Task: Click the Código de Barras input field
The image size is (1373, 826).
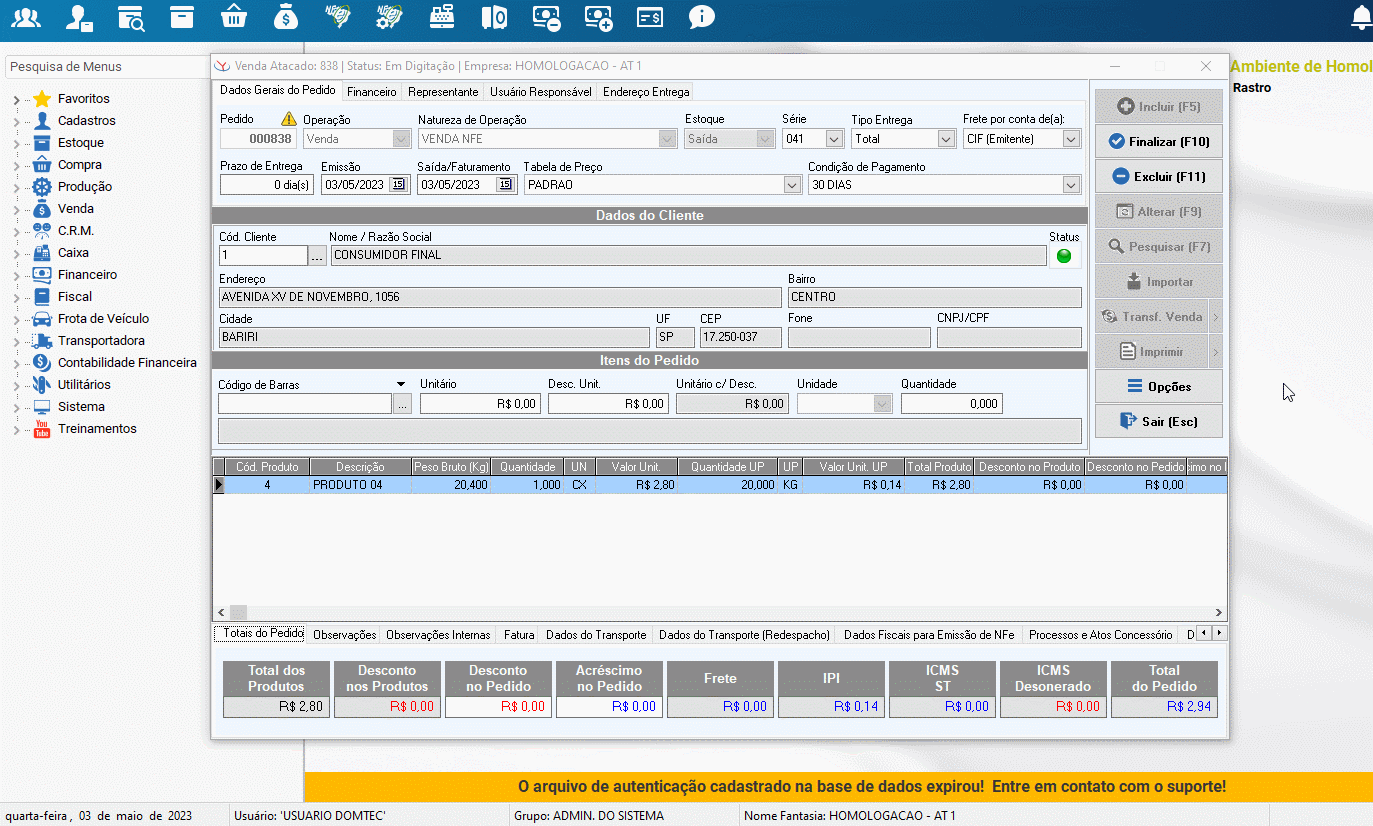Action: tap(305, 404)
